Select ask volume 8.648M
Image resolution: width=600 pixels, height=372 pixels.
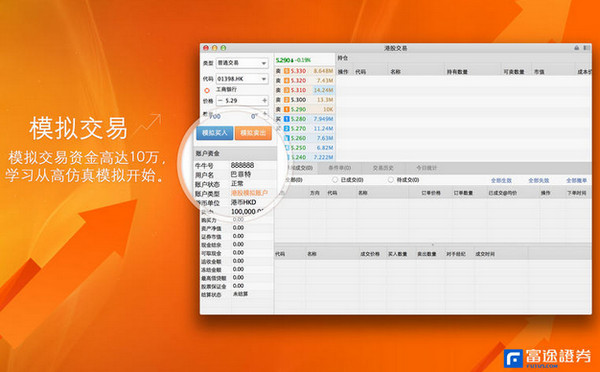pyautogui.click(x=323, y=71)
